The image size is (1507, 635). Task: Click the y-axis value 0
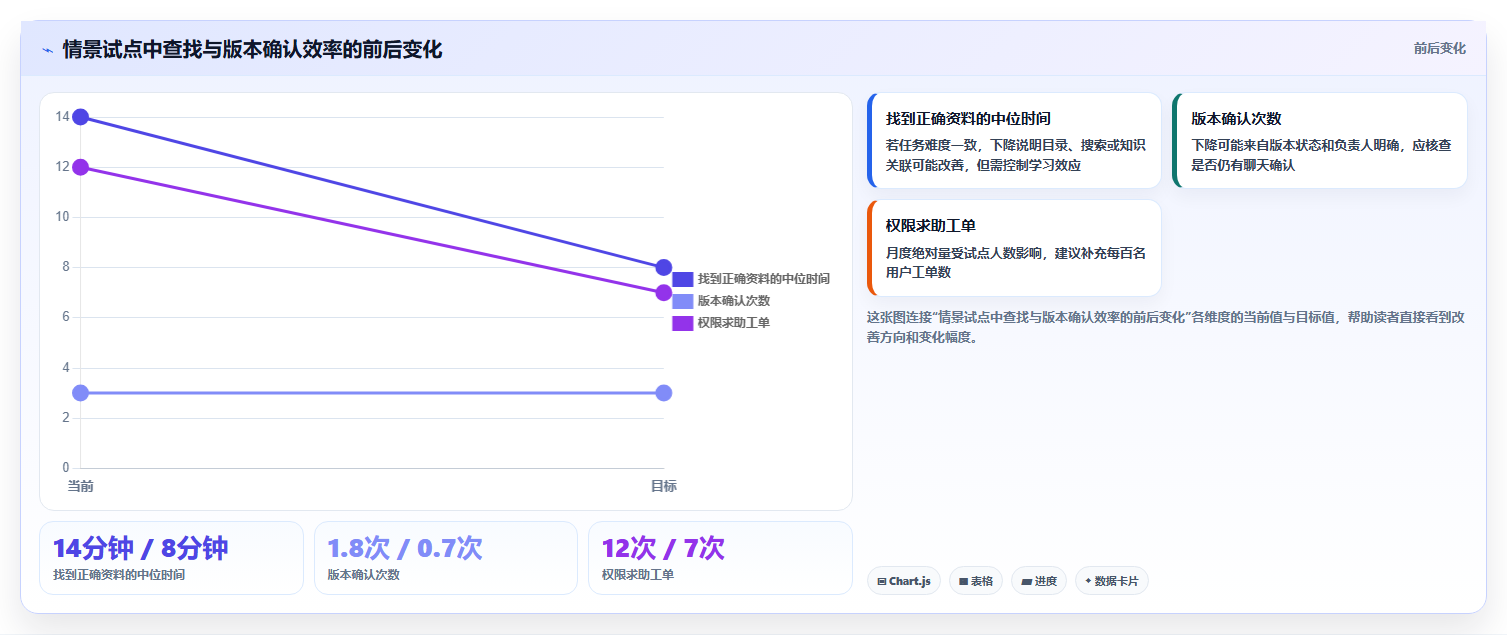coord(66,467)
